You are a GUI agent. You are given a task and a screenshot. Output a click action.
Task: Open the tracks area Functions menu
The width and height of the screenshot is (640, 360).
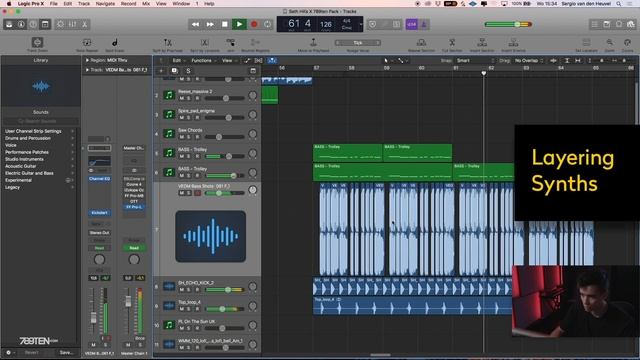tap(204, 61)
